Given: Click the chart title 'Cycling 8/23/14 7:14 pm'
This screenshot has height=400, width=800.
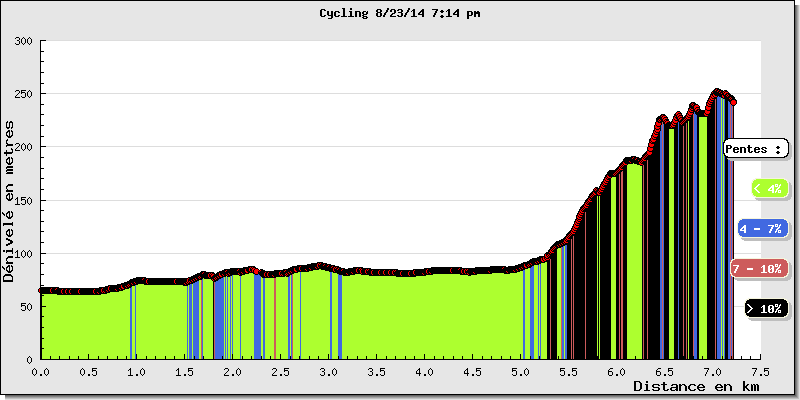Looking at the screenshot, I should point(399,13).
